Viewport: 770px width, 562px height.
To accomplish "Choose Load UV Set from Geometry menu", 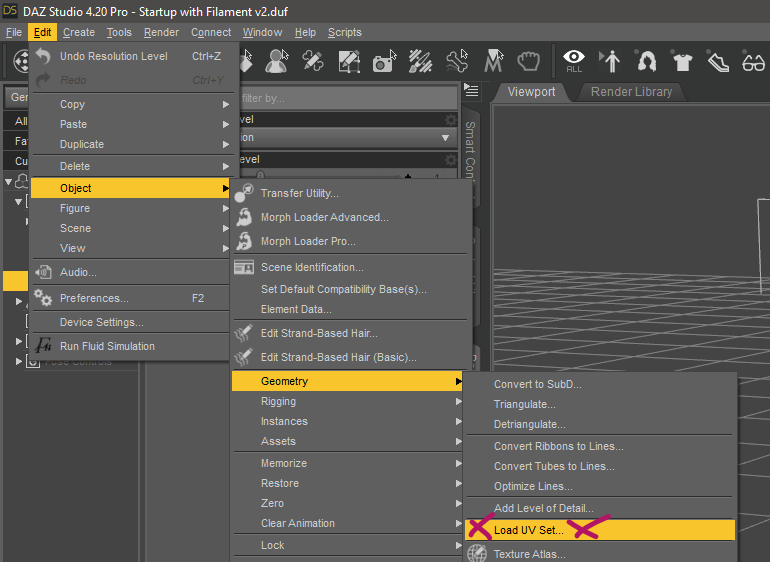I will [x=600, y=530].
